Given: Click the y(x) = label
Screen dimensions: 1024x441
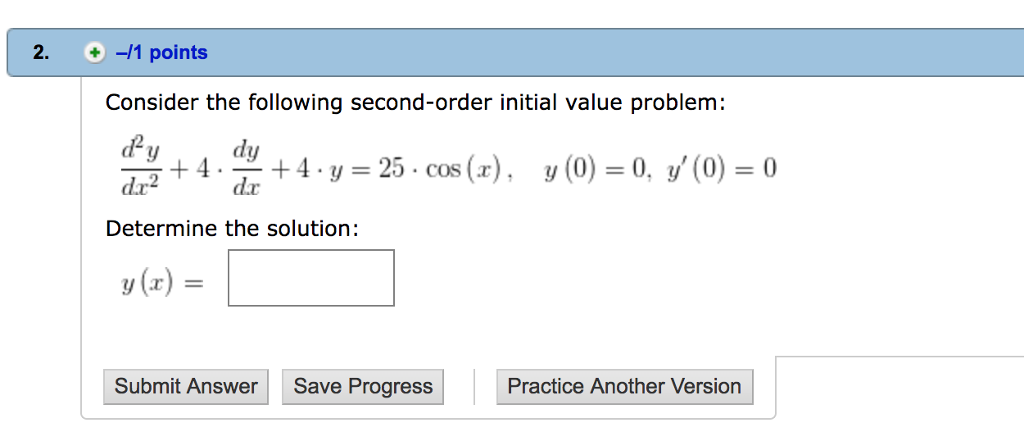Looking at the screenshot, I should (162, 282).
